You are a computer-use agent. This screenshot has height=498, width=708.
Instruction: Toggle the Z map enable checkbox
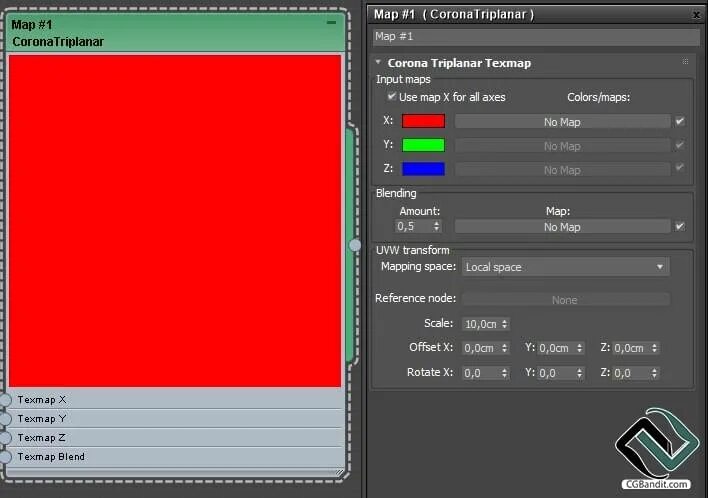click(x=680, y=168)
